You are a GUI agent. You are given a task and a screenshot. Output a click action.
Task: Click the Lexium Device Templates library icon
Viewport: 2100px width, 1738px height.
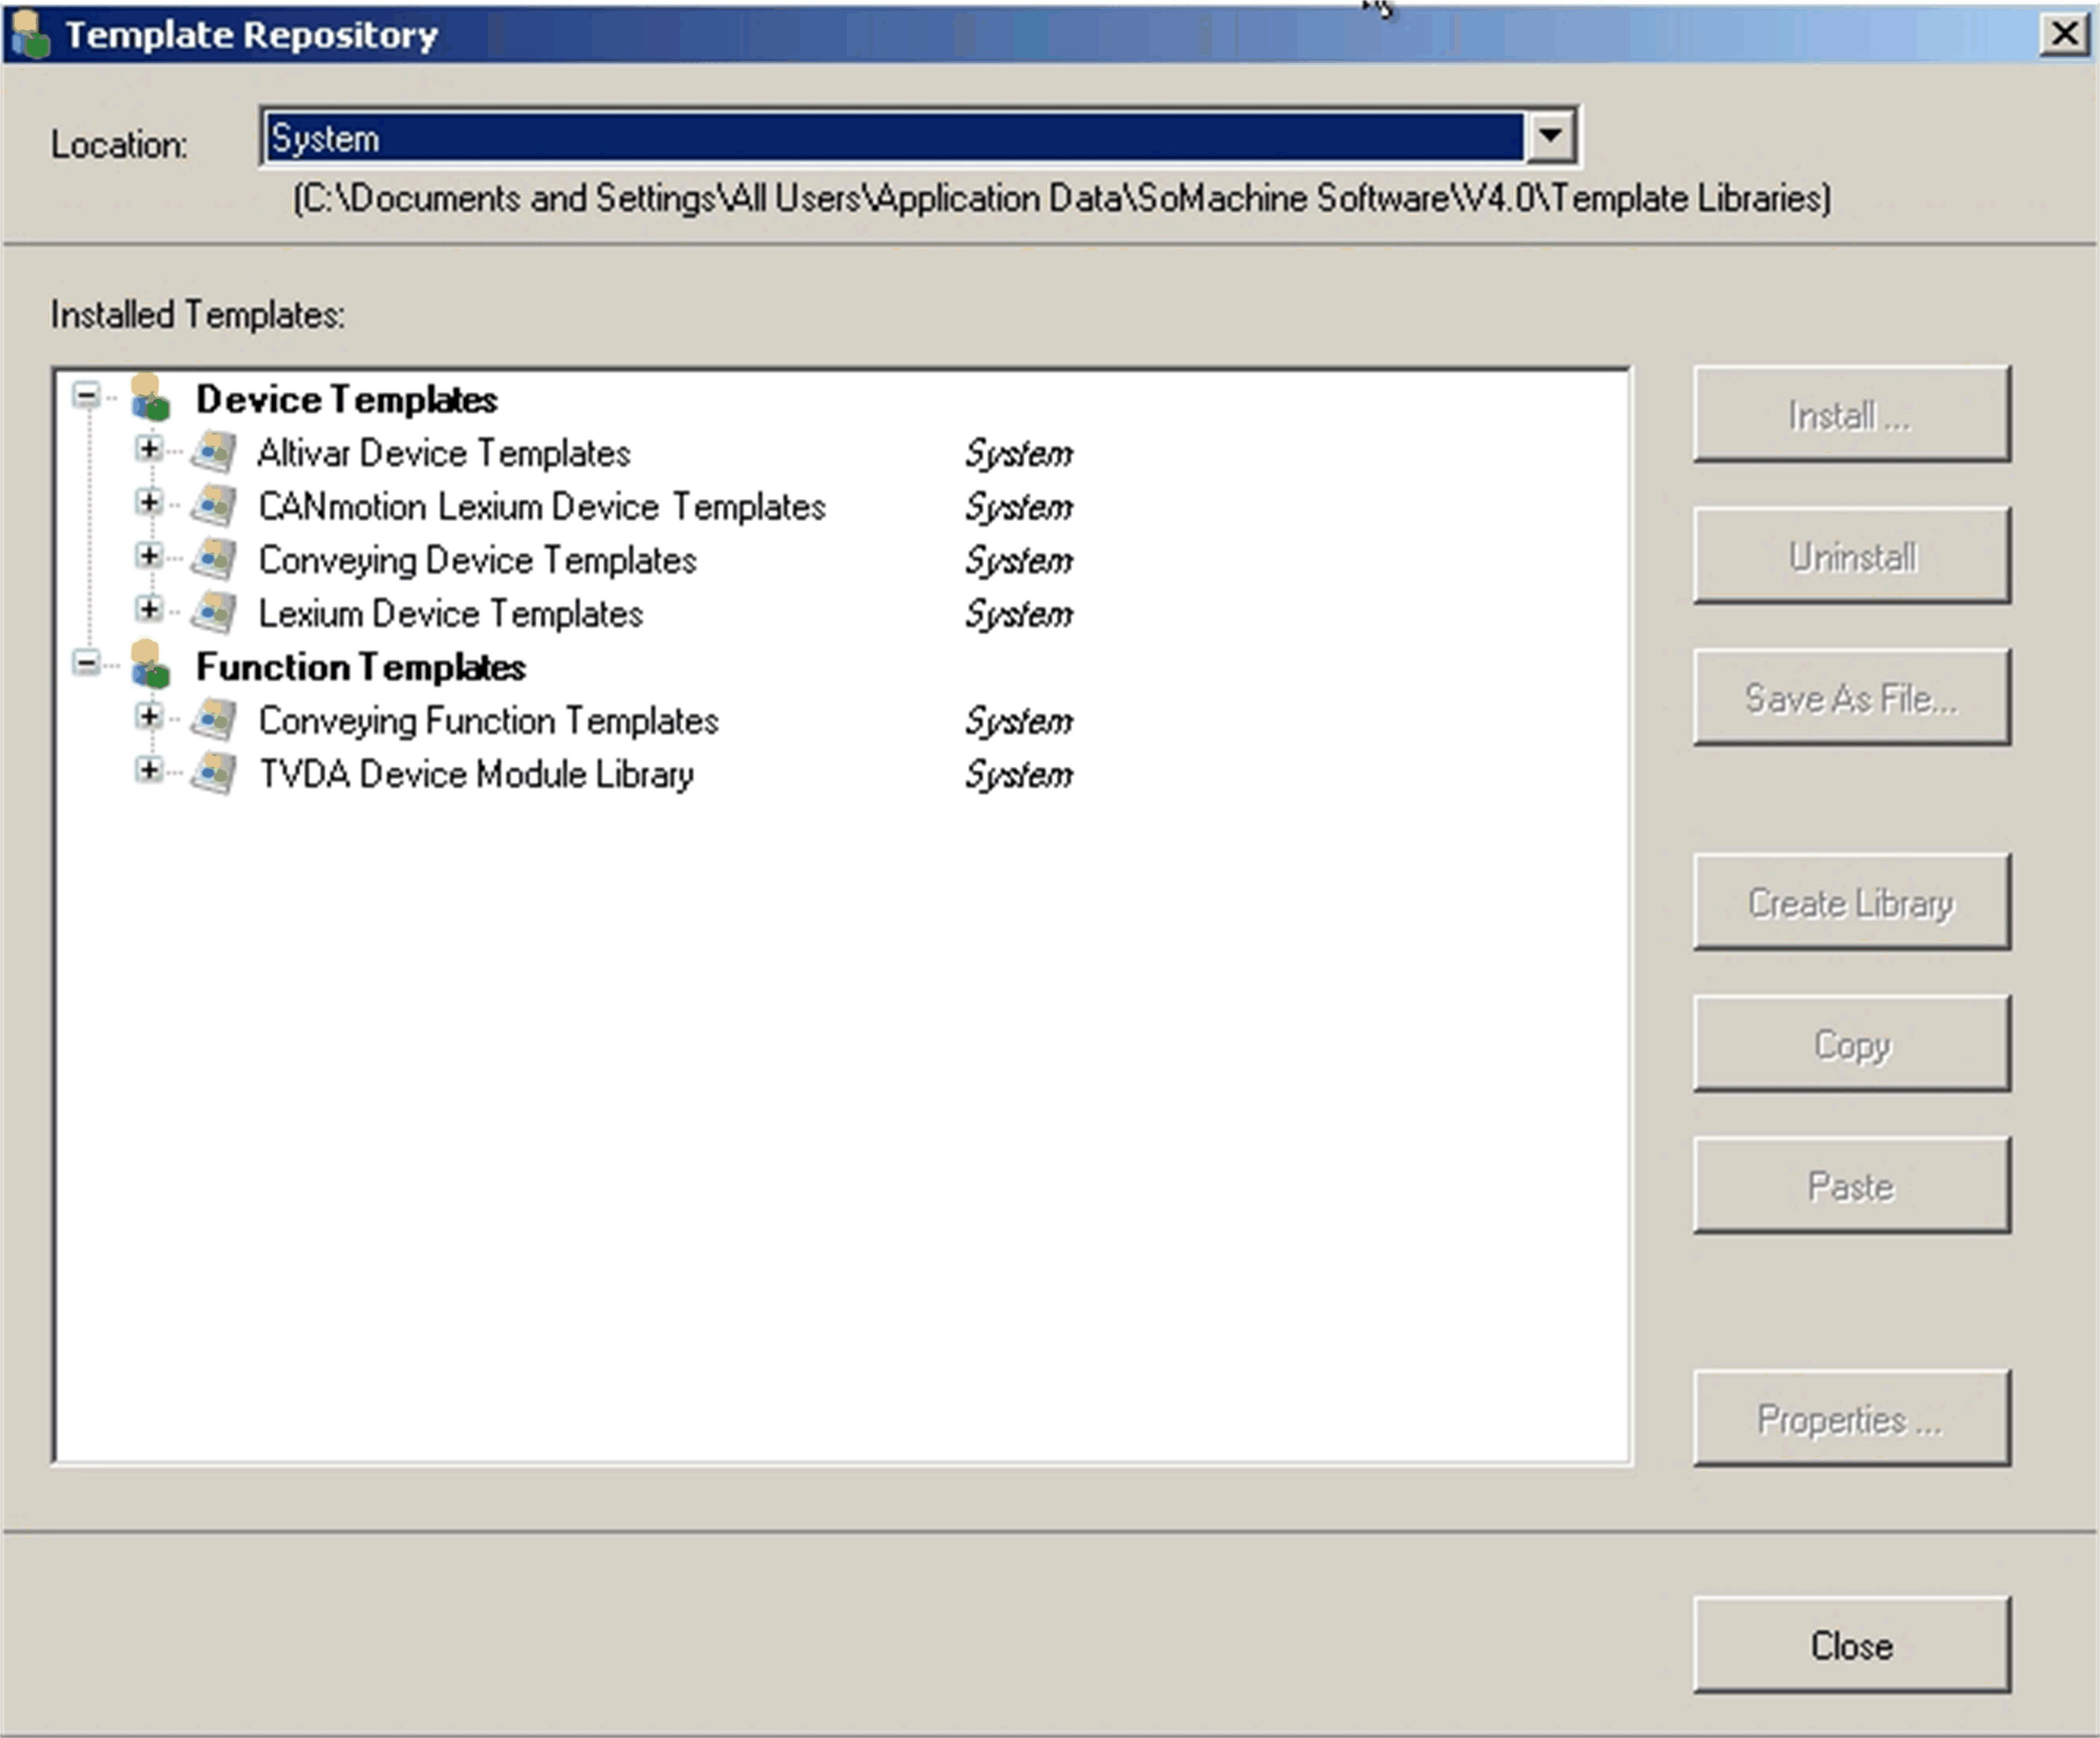pos(214,612)
